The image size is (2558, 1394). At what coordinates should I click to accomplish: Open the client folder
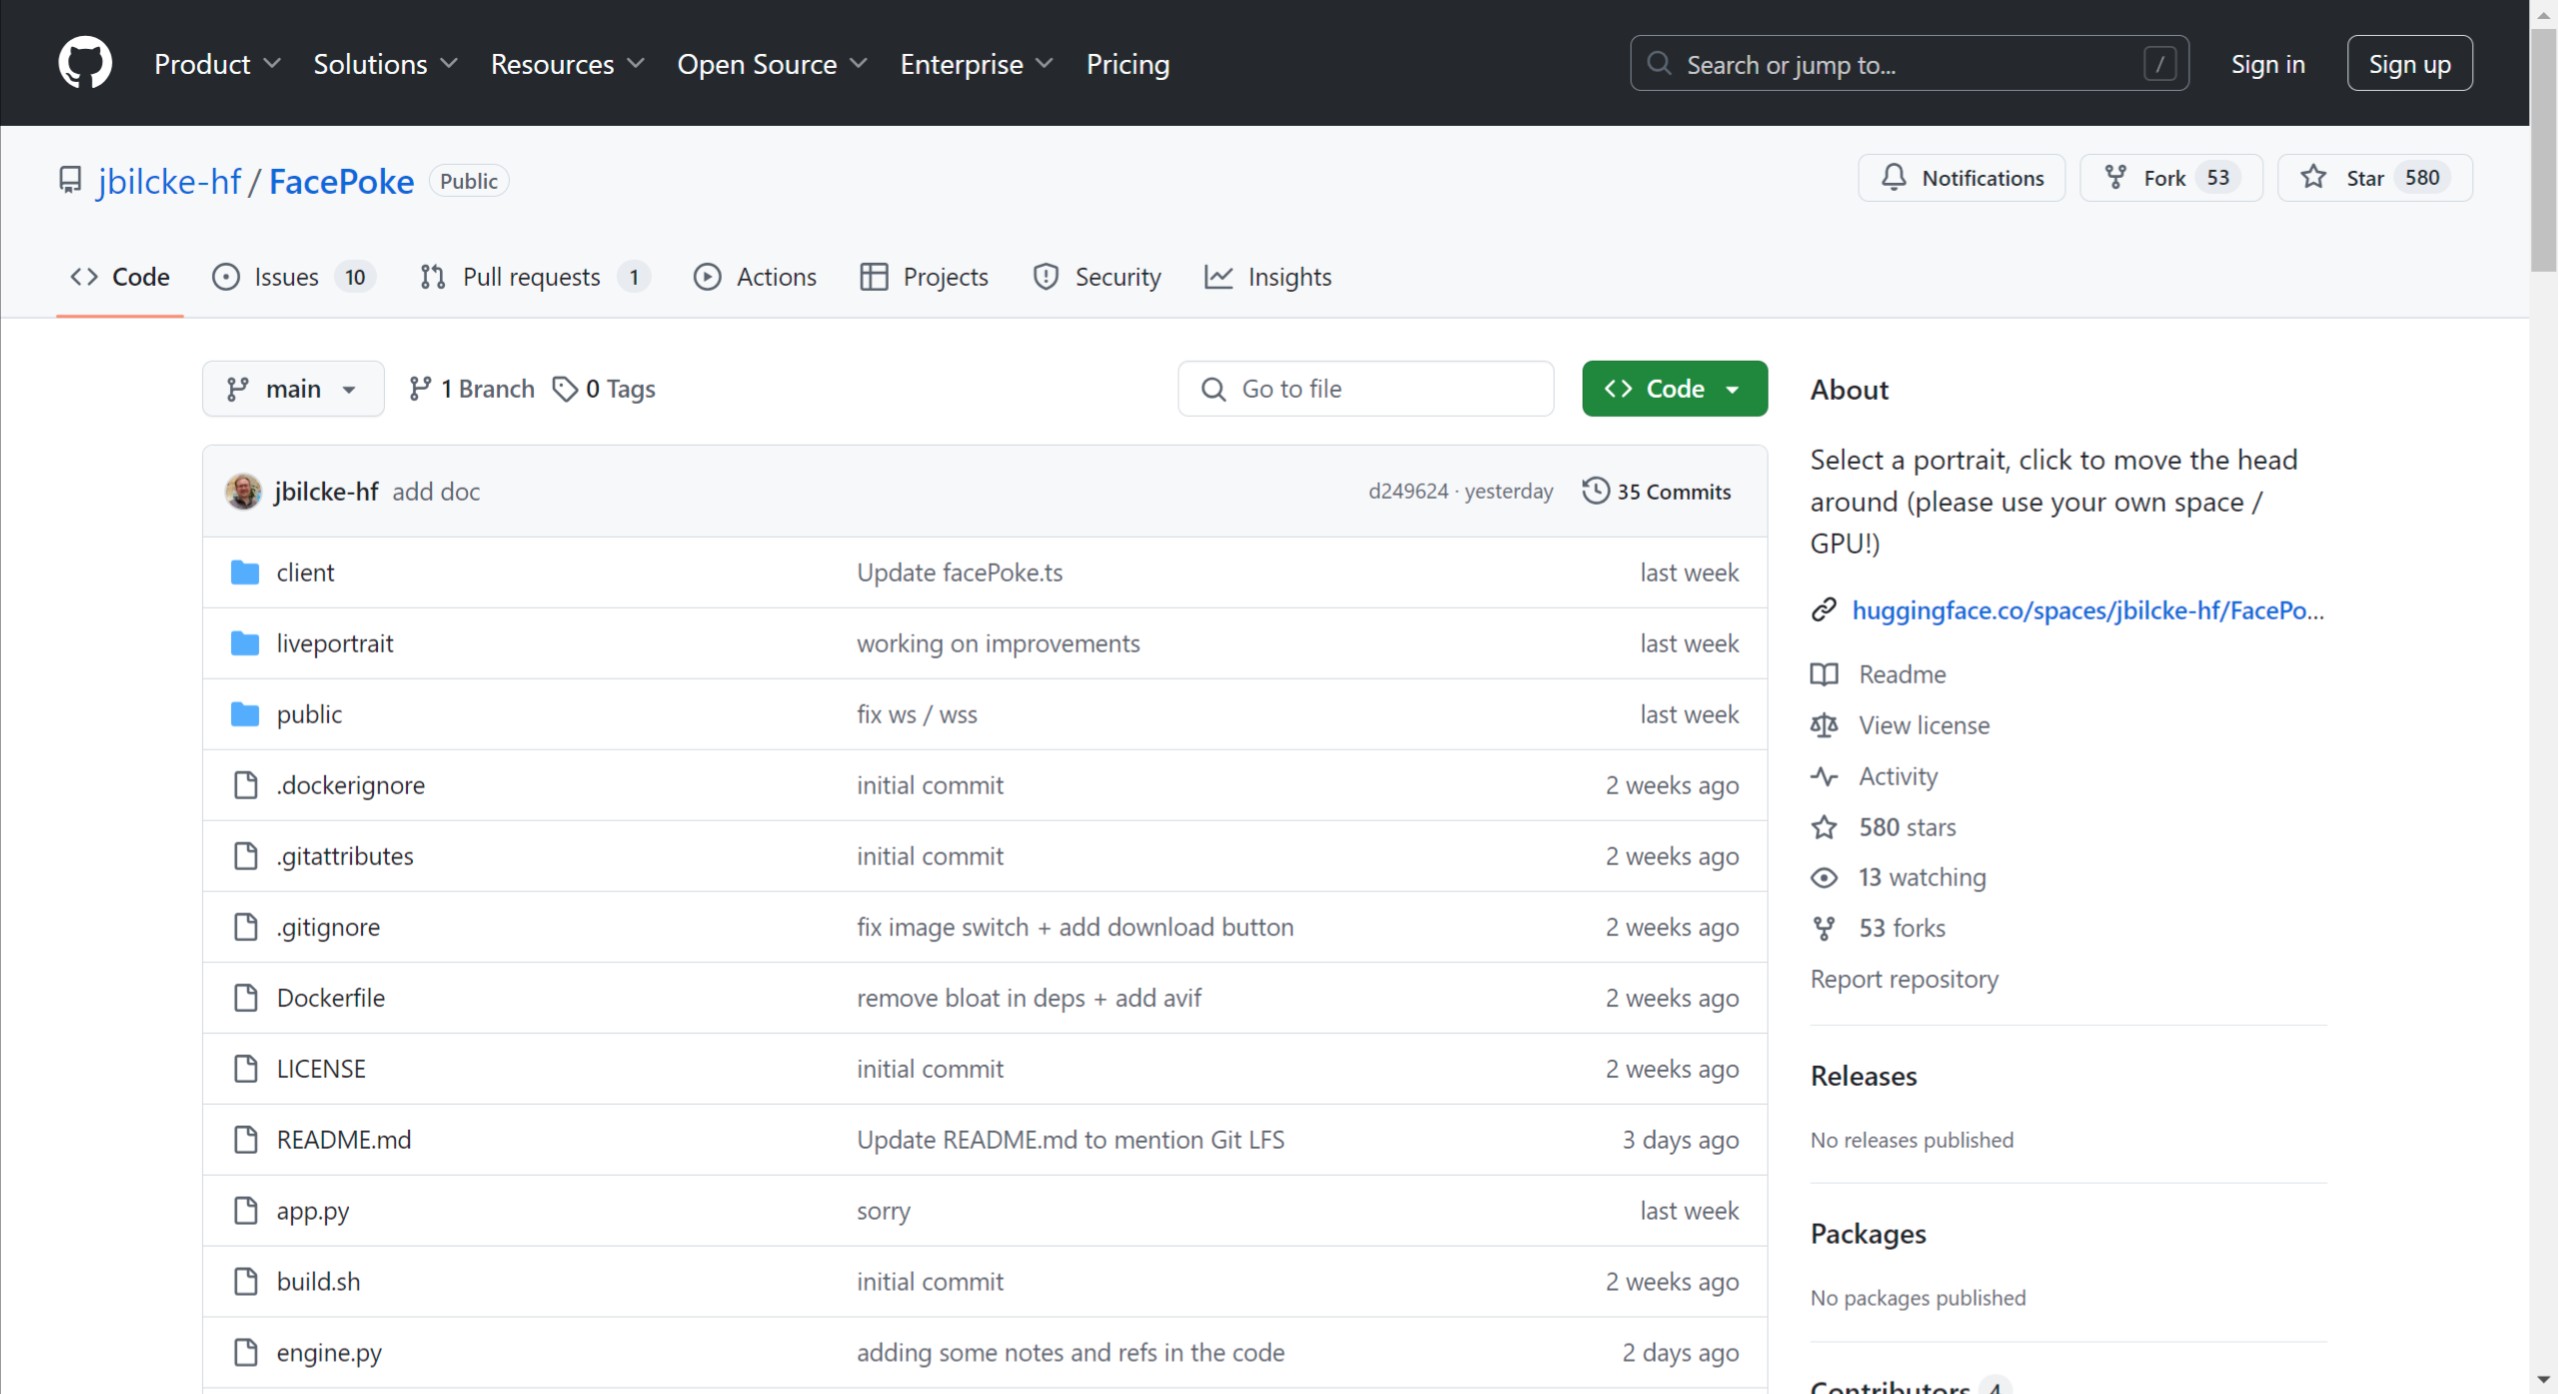305,572
